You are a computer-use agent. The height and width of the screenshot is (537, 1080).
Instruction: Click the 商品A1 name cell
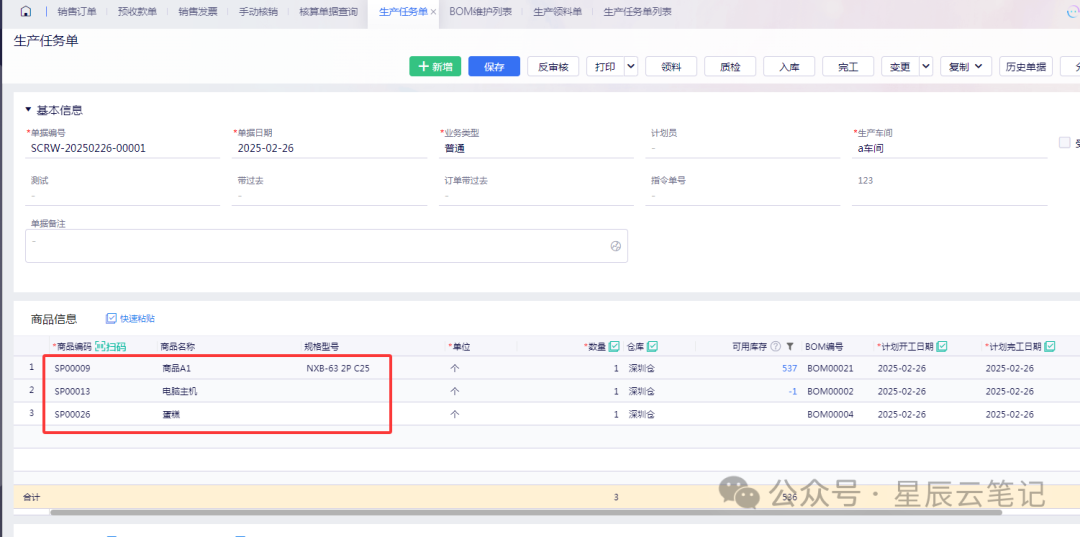[176, 368]
